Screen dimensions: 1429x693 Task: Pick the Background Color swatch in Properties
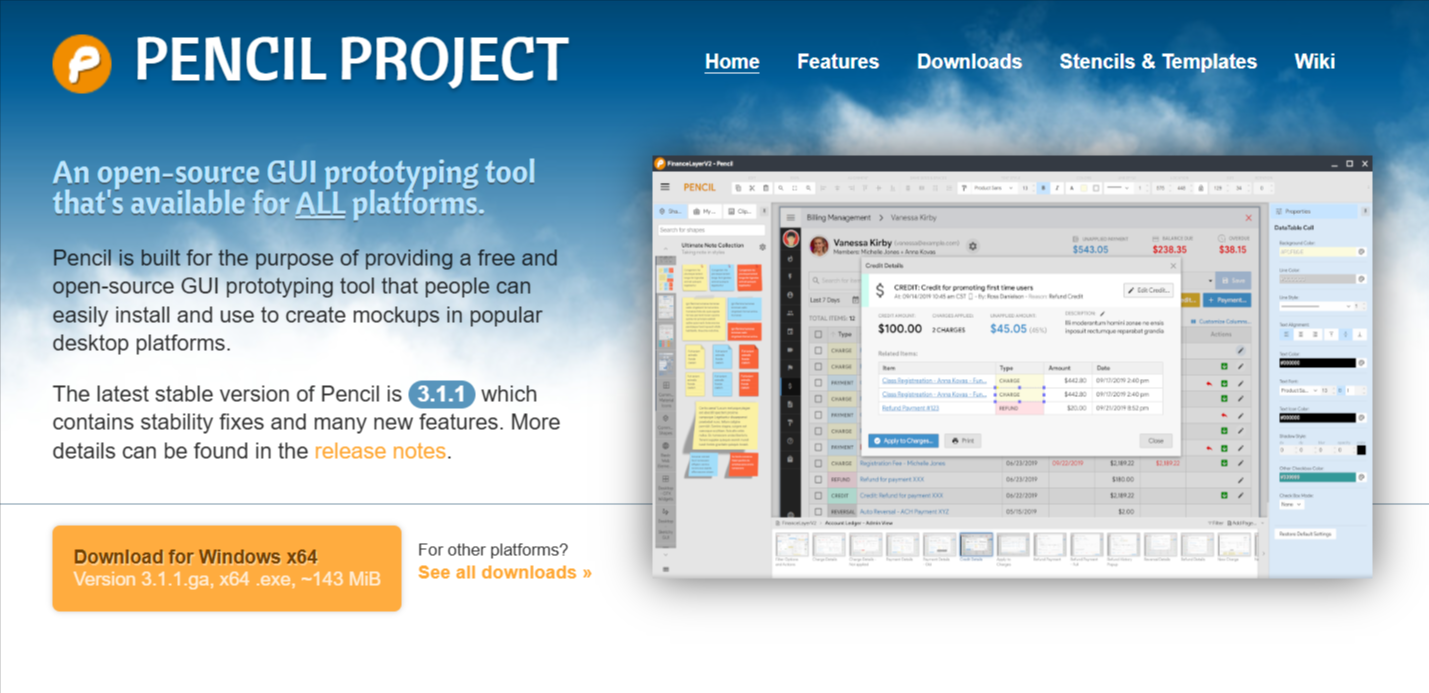click(x=1317, y=252)
